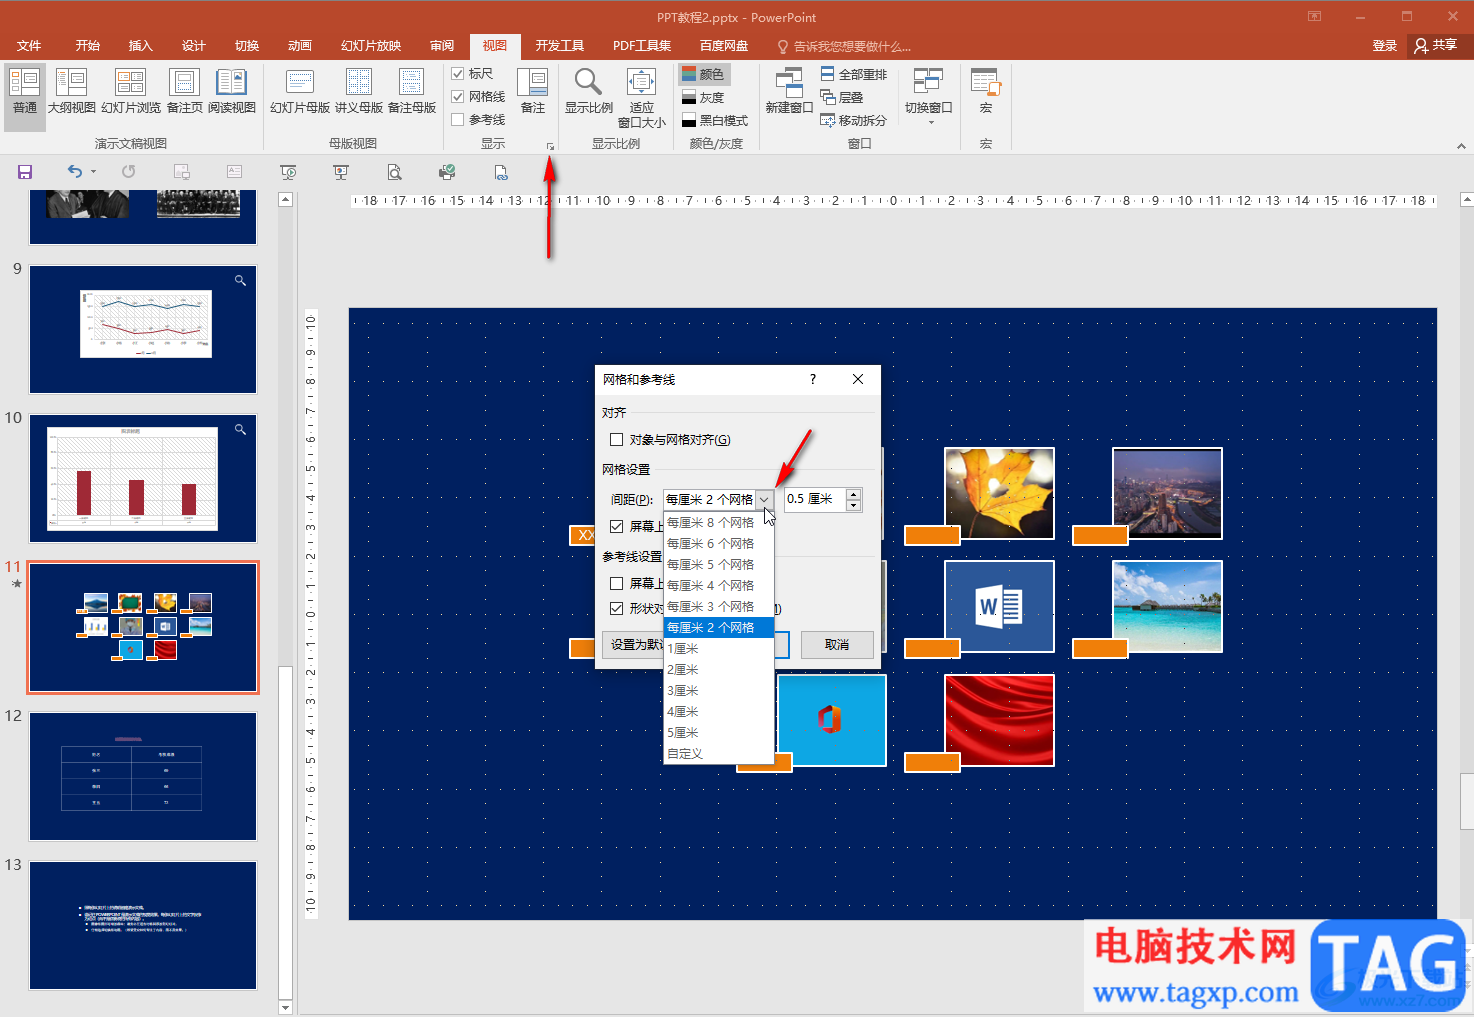The height and width of the screenshot is (1017, 1474).
Task: Open Outline view (大纲视图)
Action: 72,92
